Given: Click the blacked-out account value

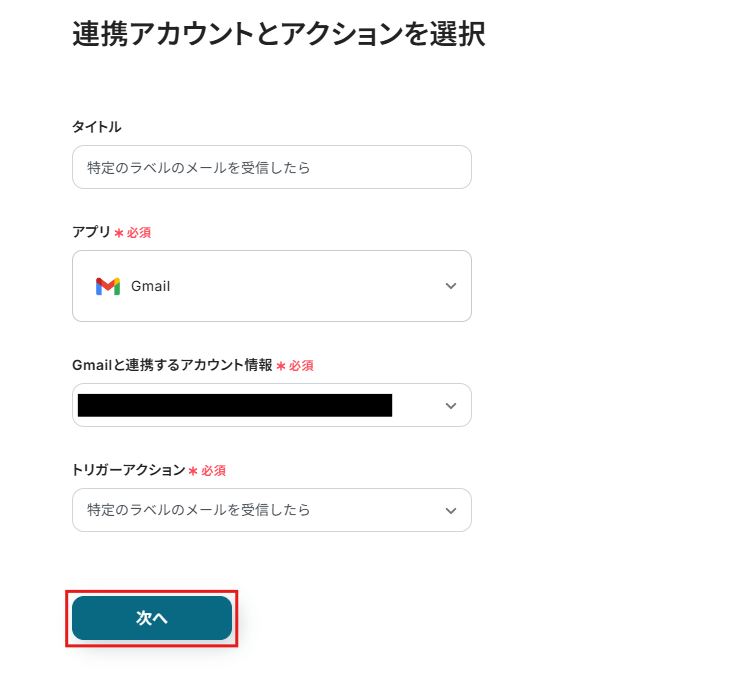Looking at the screenshot, I should [234, 405].
